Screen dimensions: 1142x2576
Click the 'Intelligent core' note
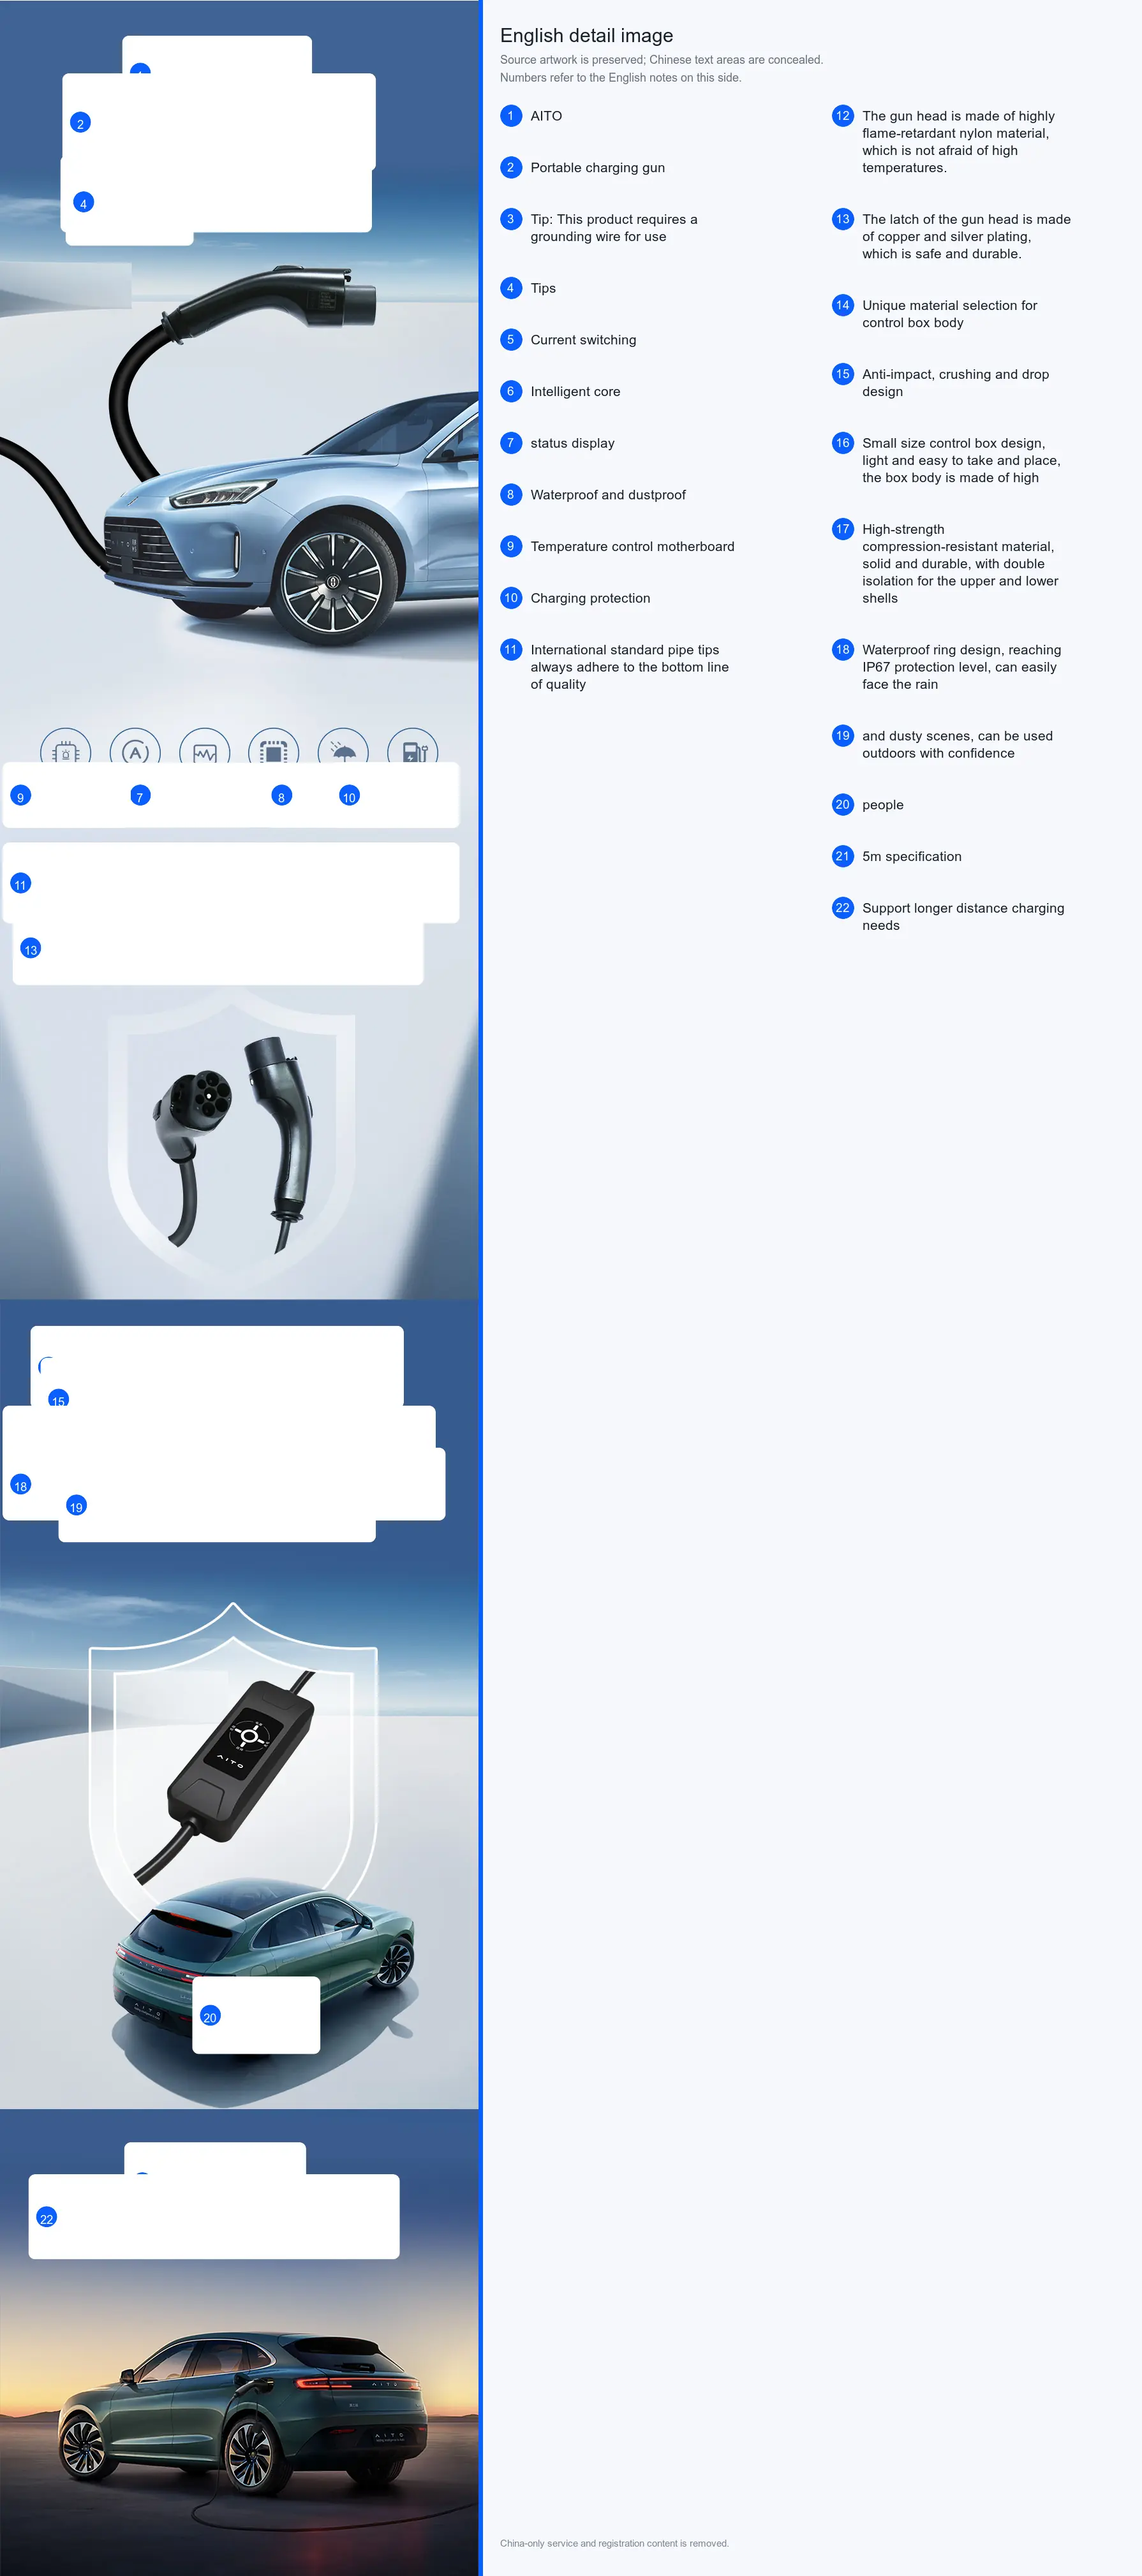575,392
